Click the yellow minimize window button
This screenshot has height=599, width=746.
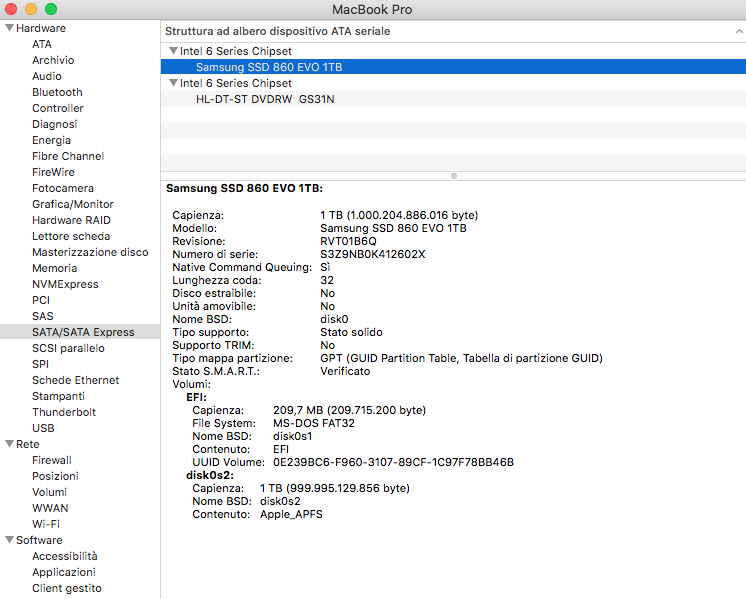pyautogui.click(x=31, y=9)
